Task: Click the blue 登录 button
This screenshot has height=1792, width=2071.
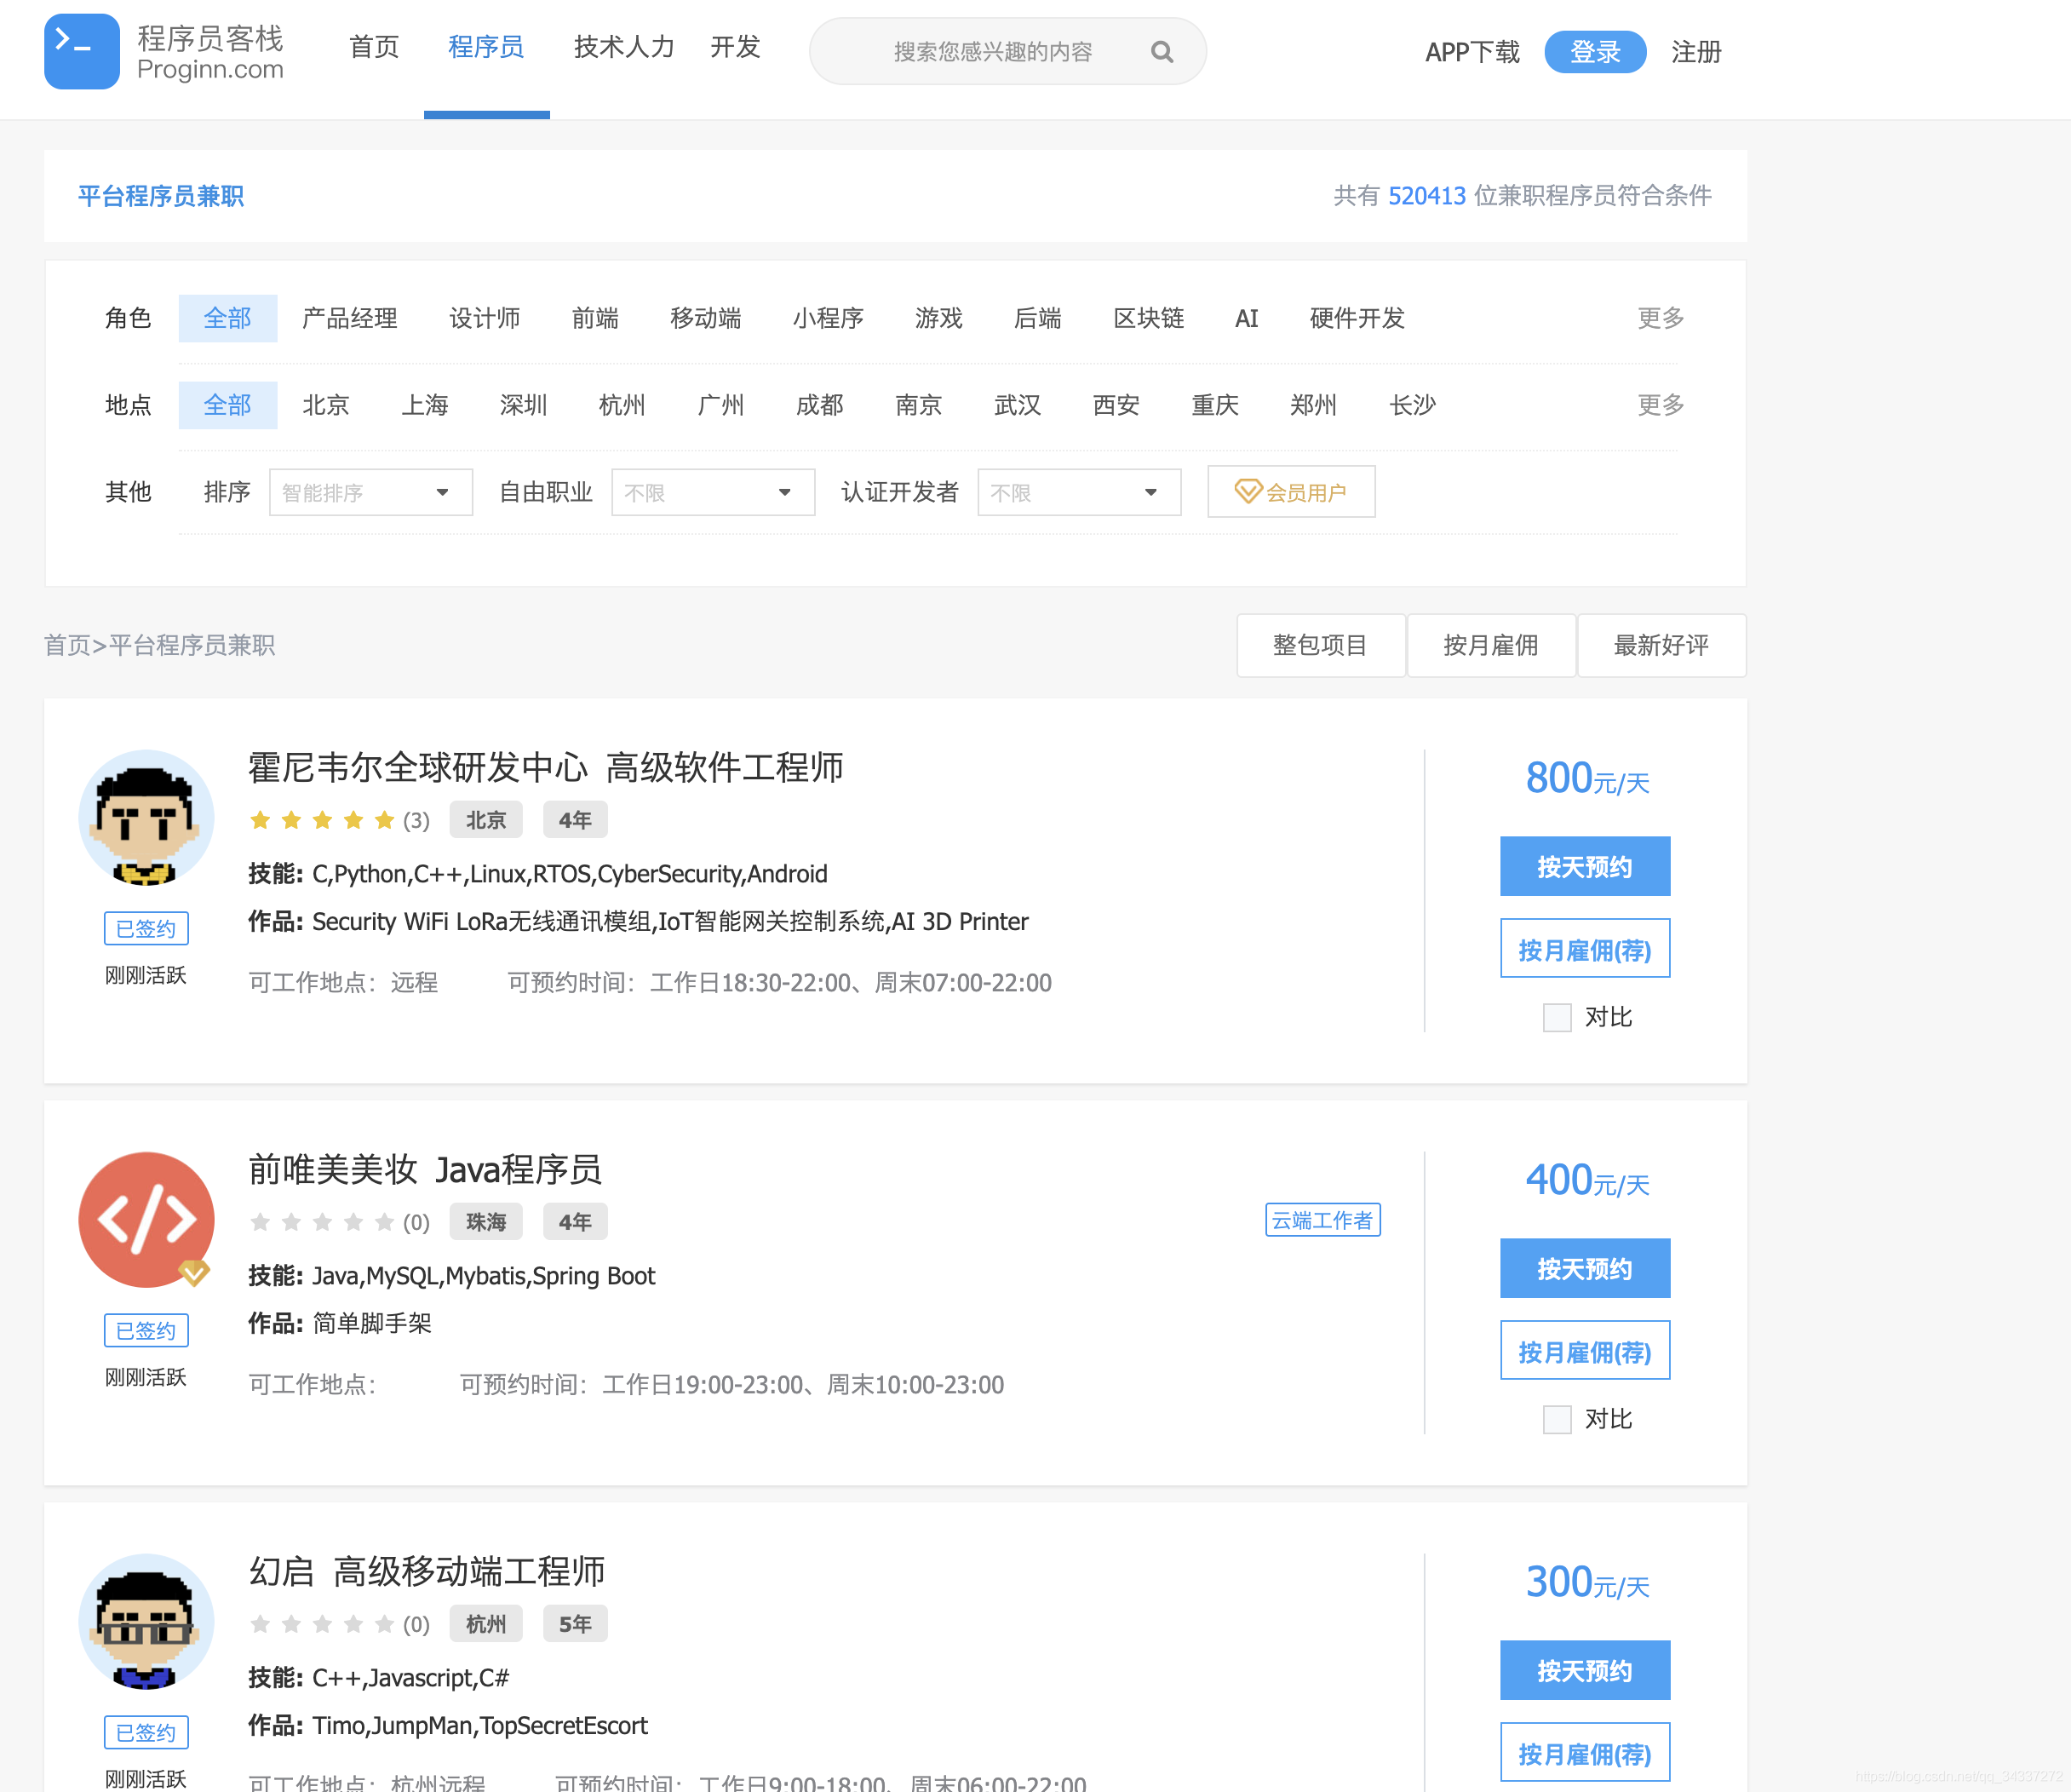Action: point(1594,52)
